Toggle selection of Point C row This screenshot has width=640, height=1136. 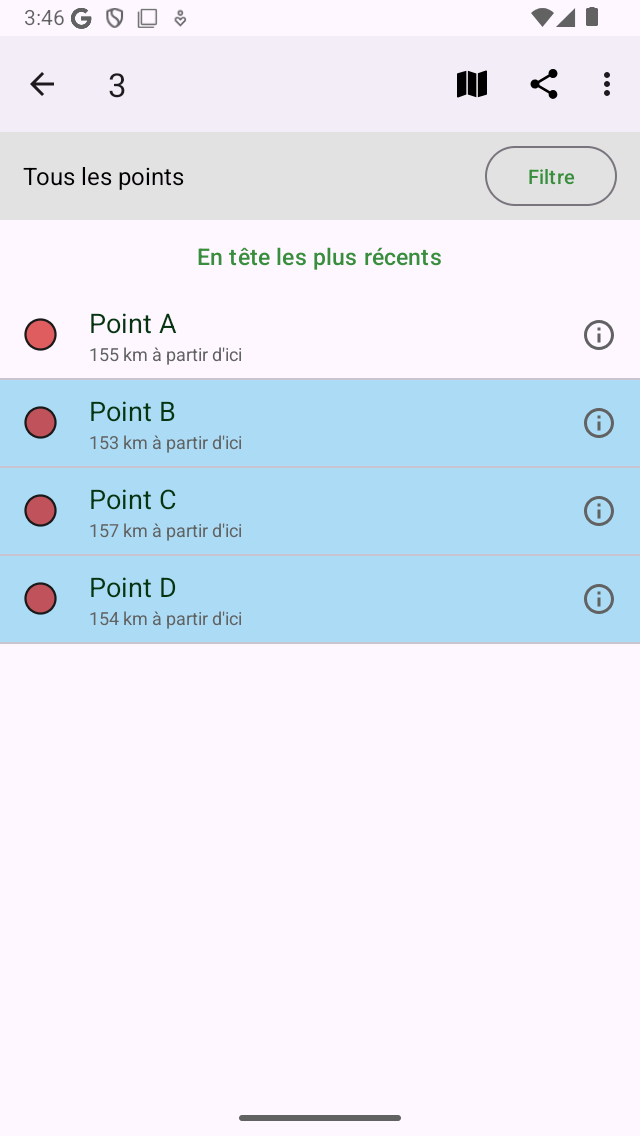coord(300,512)
